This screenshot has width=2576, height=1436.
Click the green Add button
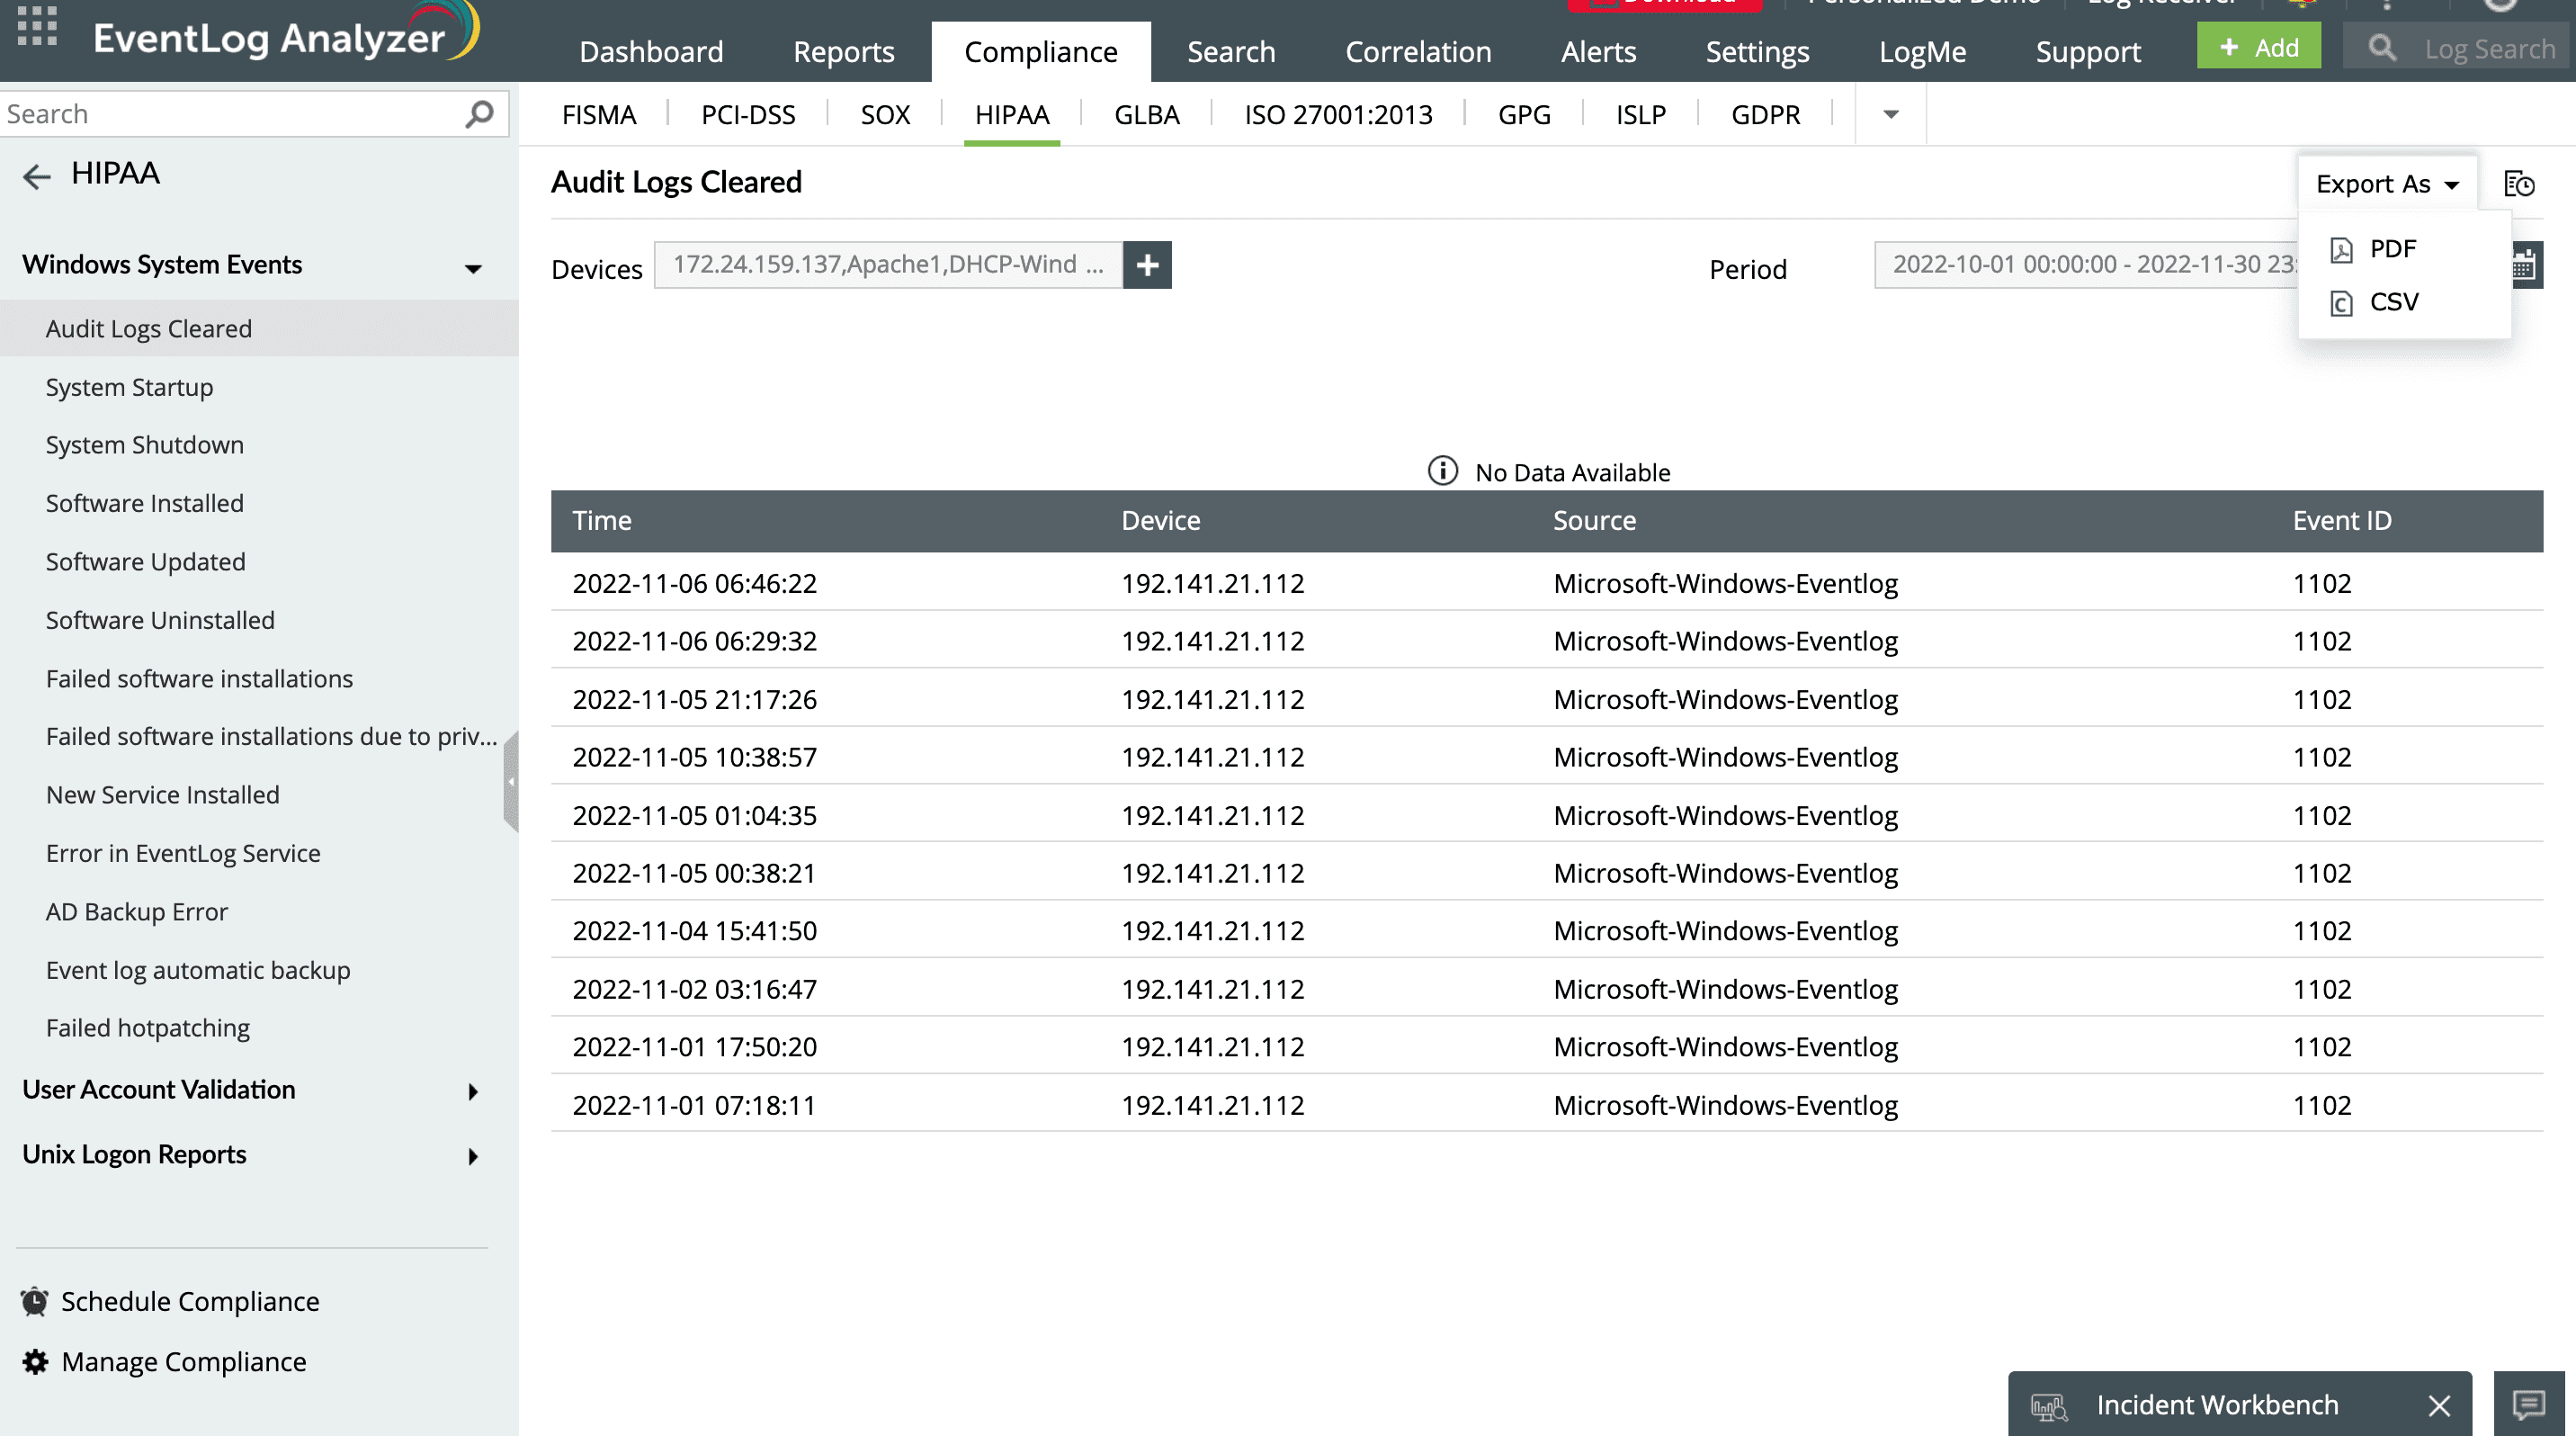pos(2258,47)
